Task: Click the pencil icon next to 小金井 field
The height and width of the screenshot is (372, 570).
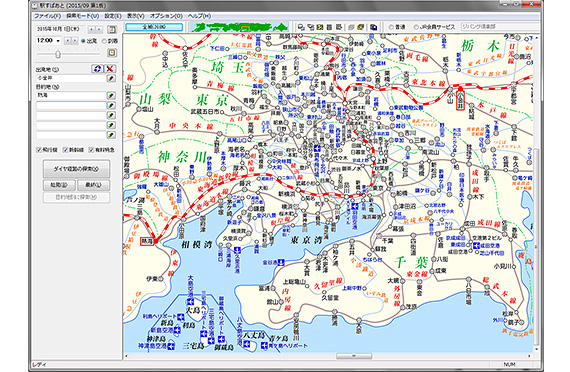Action: 111,78
